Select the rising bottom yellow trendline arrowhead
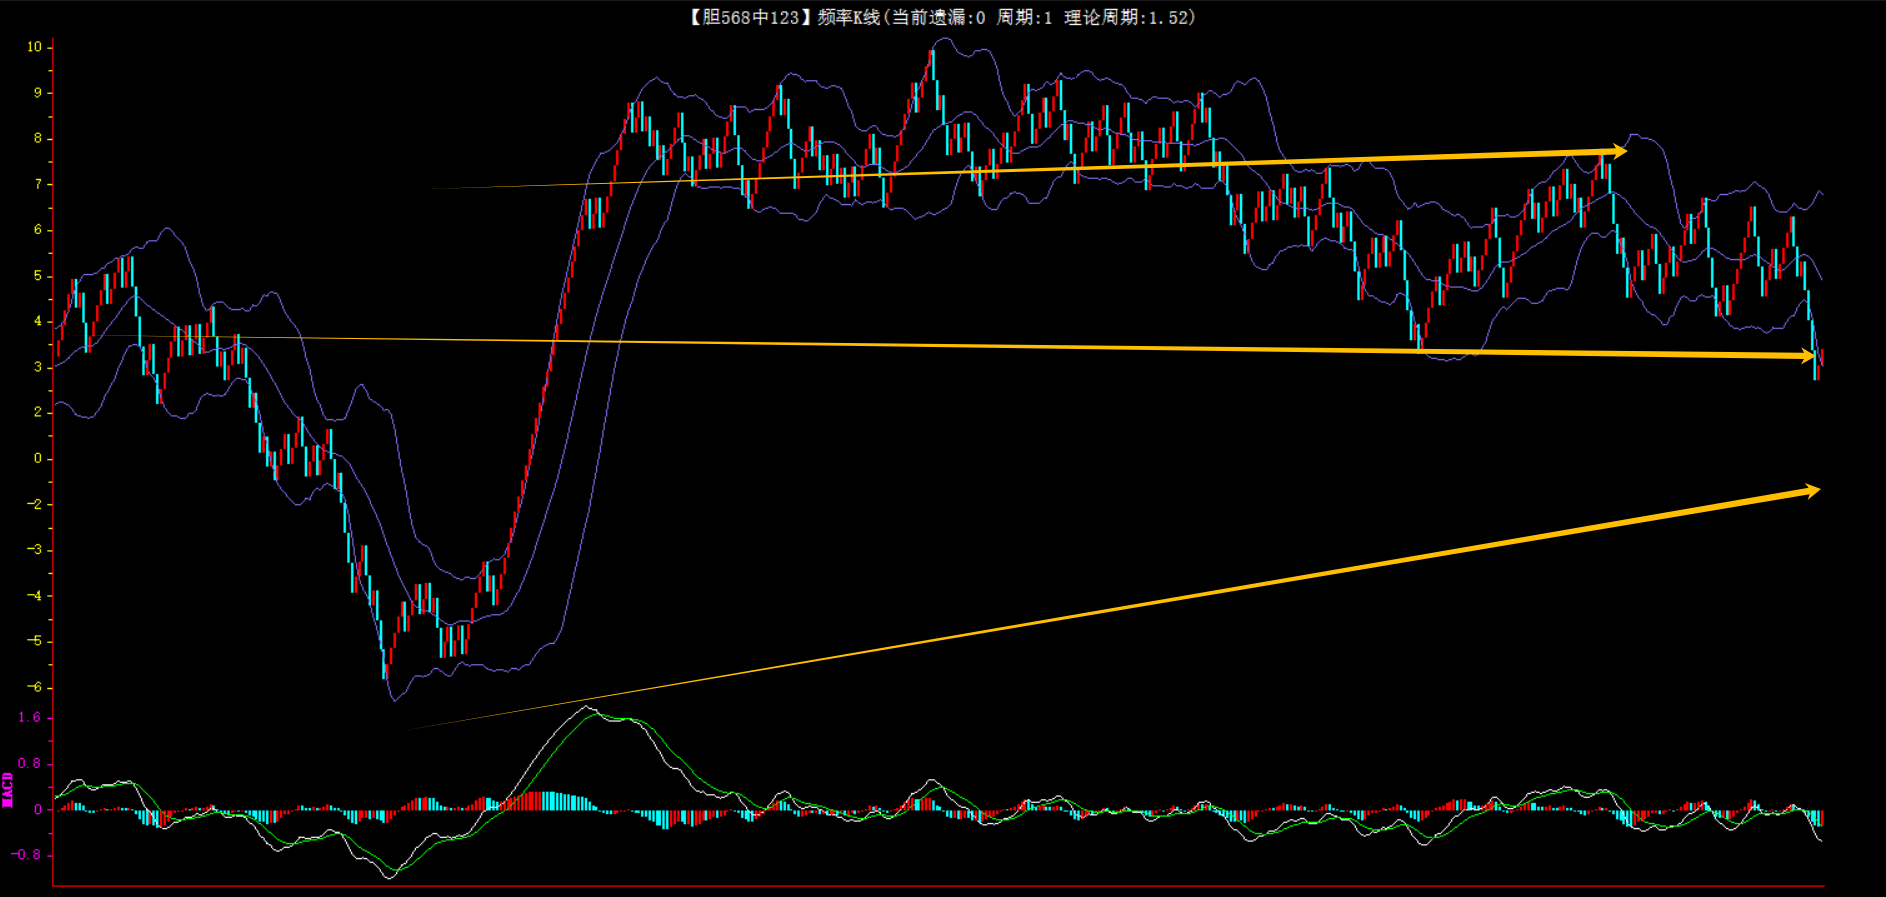The width and height of the screenshot is (1886, 897). pyautogui.click(x=1810, y=490)
